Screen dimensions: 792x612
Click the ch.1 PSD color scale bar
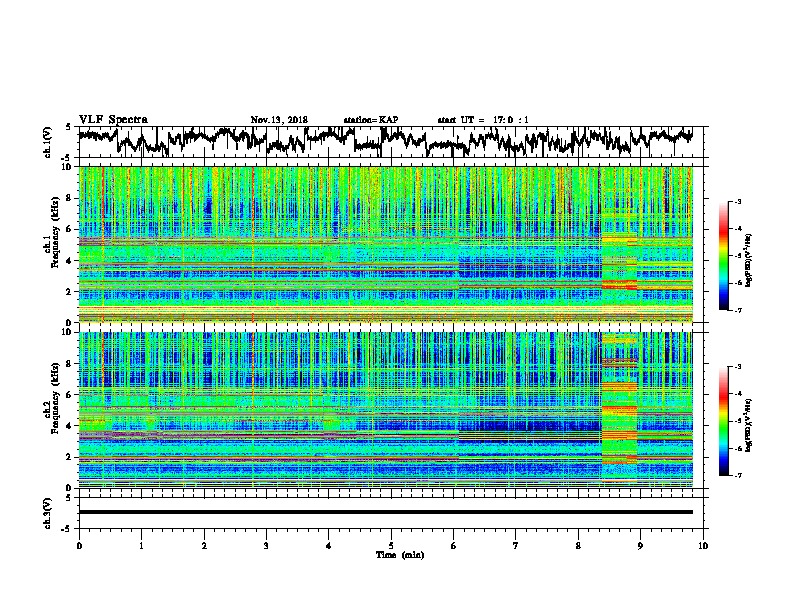[x=724, y=256]
